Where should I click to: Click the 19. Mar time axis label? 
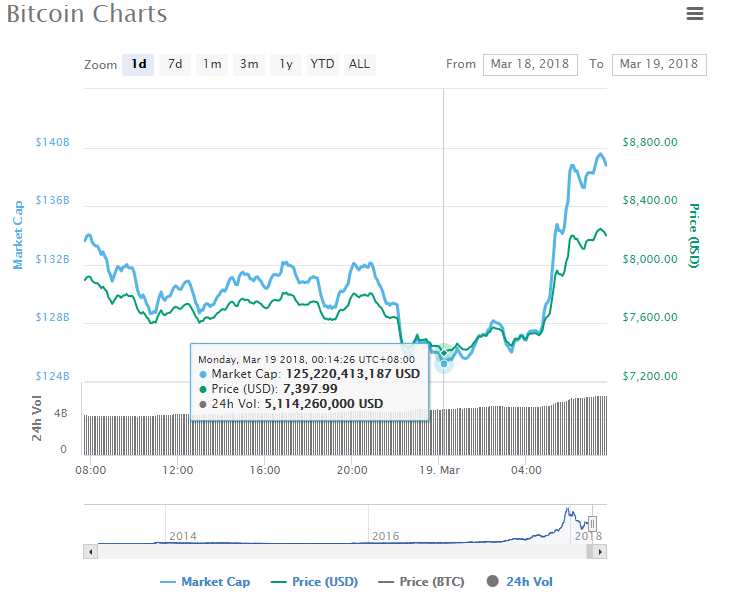coord(439,470)
